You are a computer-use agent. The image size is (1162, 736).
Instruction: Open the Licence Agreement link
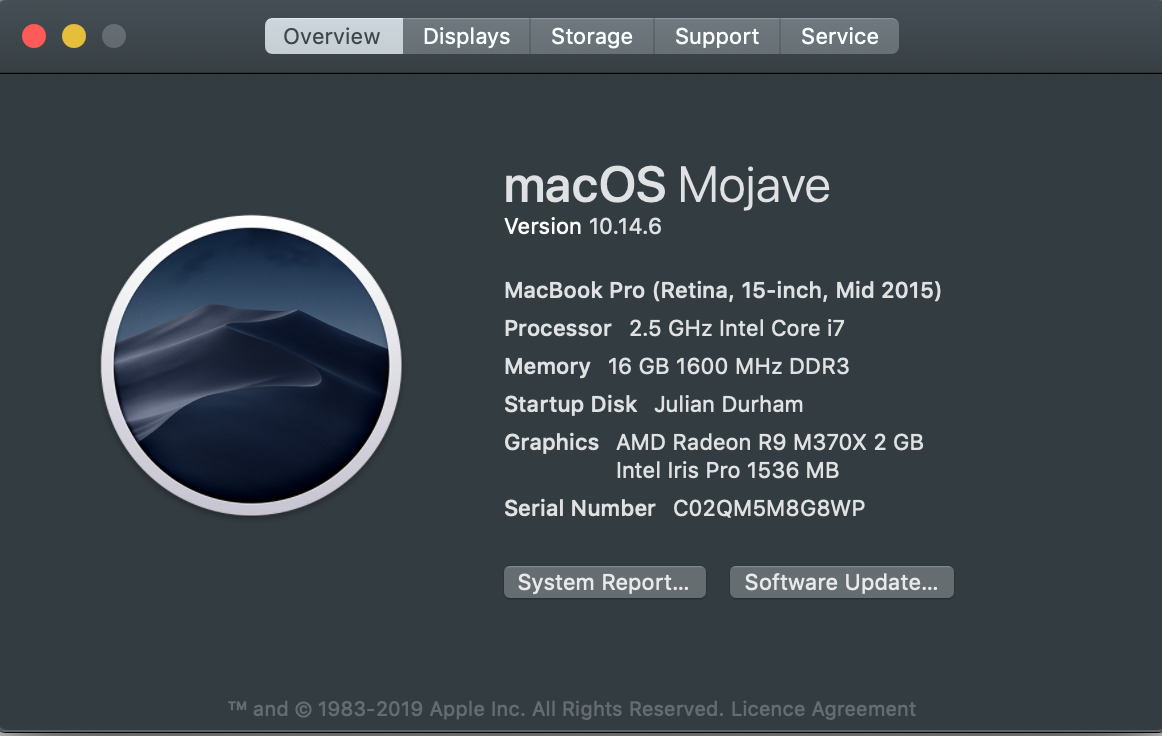point(823,709)
